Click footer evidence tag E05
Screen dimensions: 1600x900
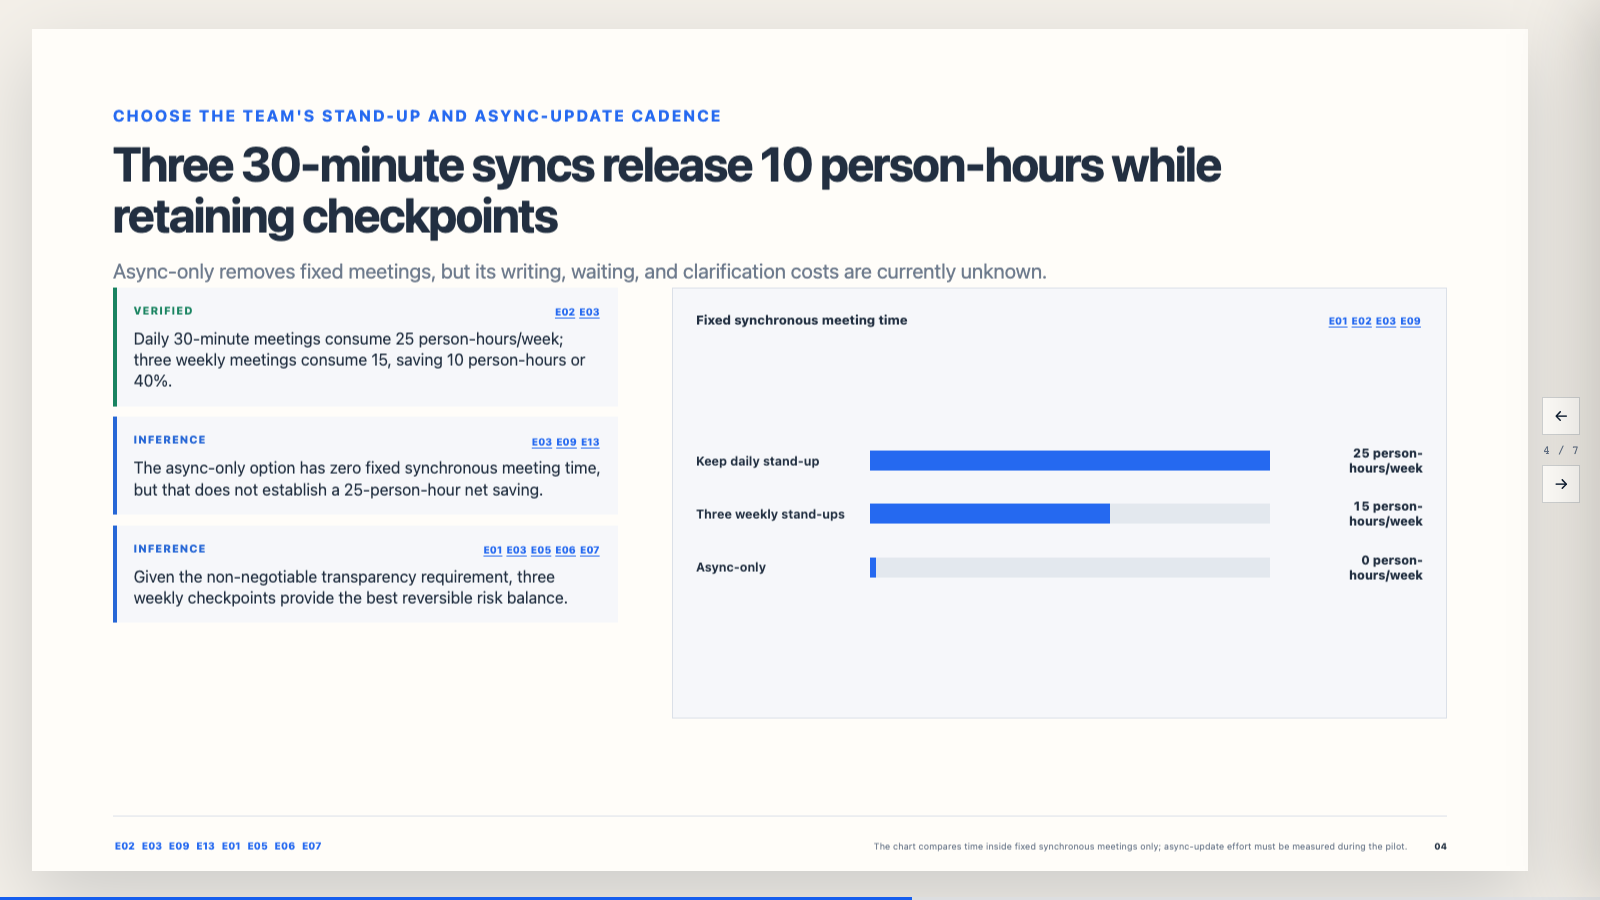click(x=258, y=846)
